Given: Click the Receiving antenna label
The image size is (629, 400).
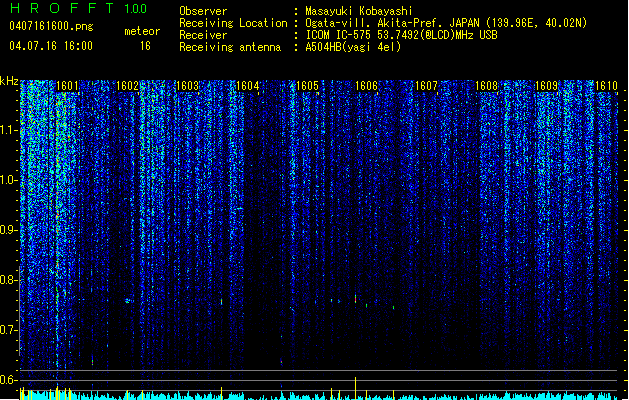Looking at the screenshot, I should (x=230, y=47).
